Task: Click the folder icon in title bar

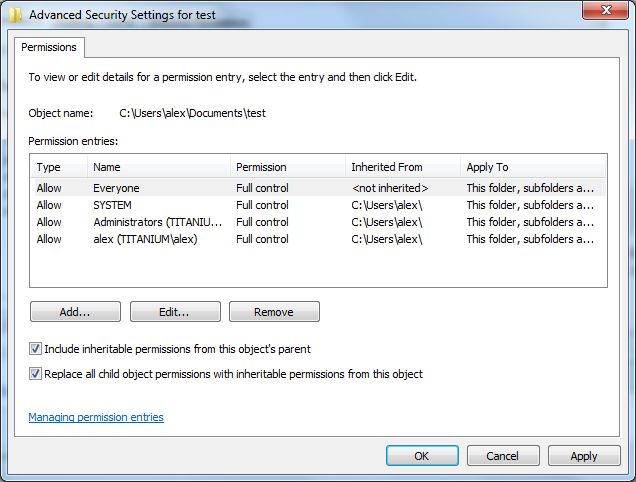Action: (x=15, y=15)
